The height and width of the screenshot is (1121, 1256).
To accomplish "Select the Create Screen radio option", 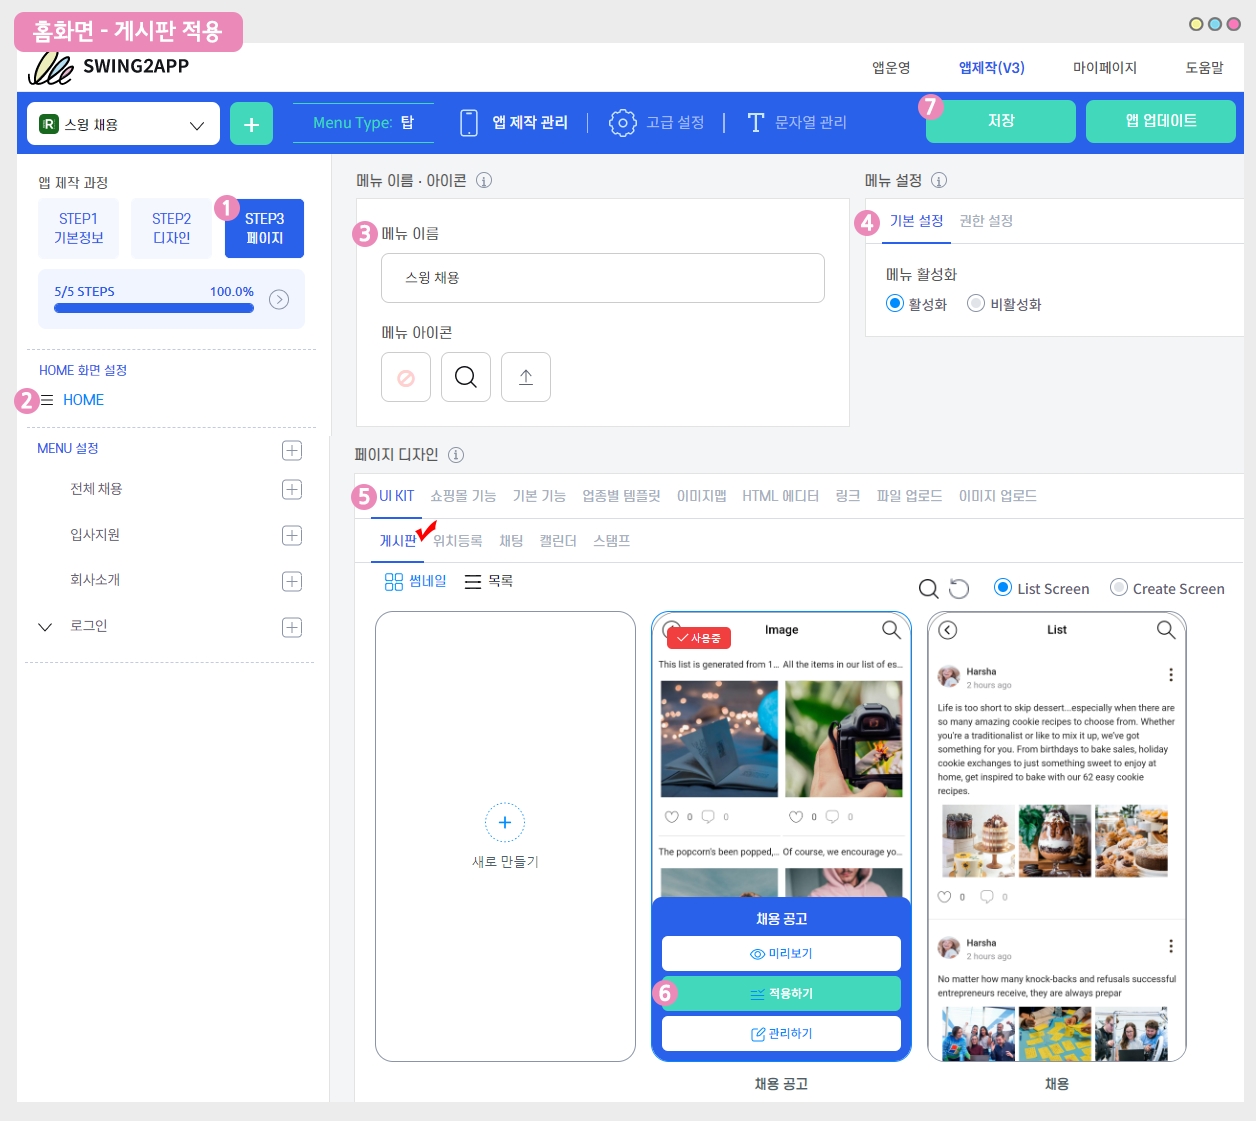I will 1119,588.
